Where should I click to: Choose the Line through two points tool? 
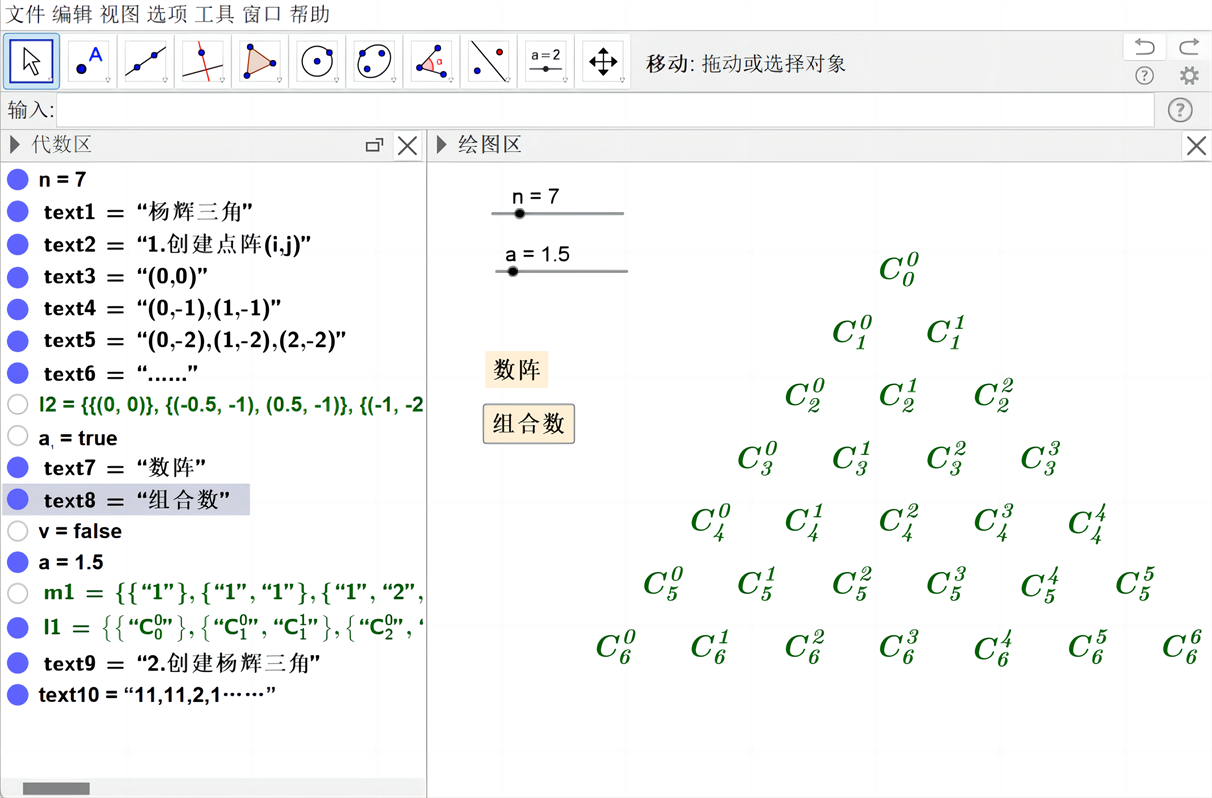146,62
